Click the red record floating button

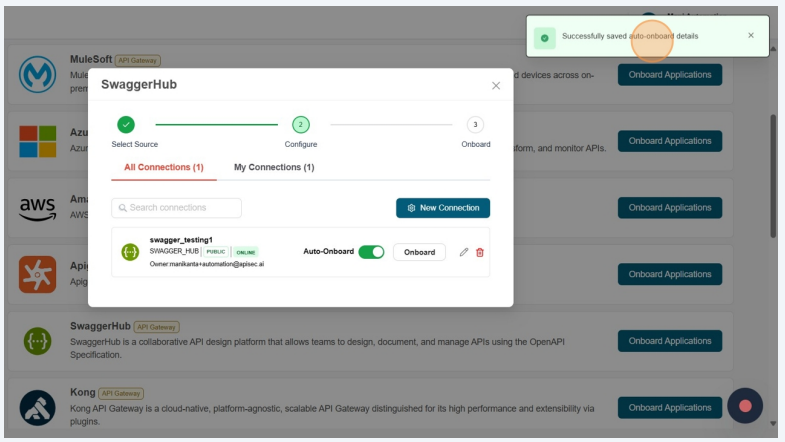[745, 406]
